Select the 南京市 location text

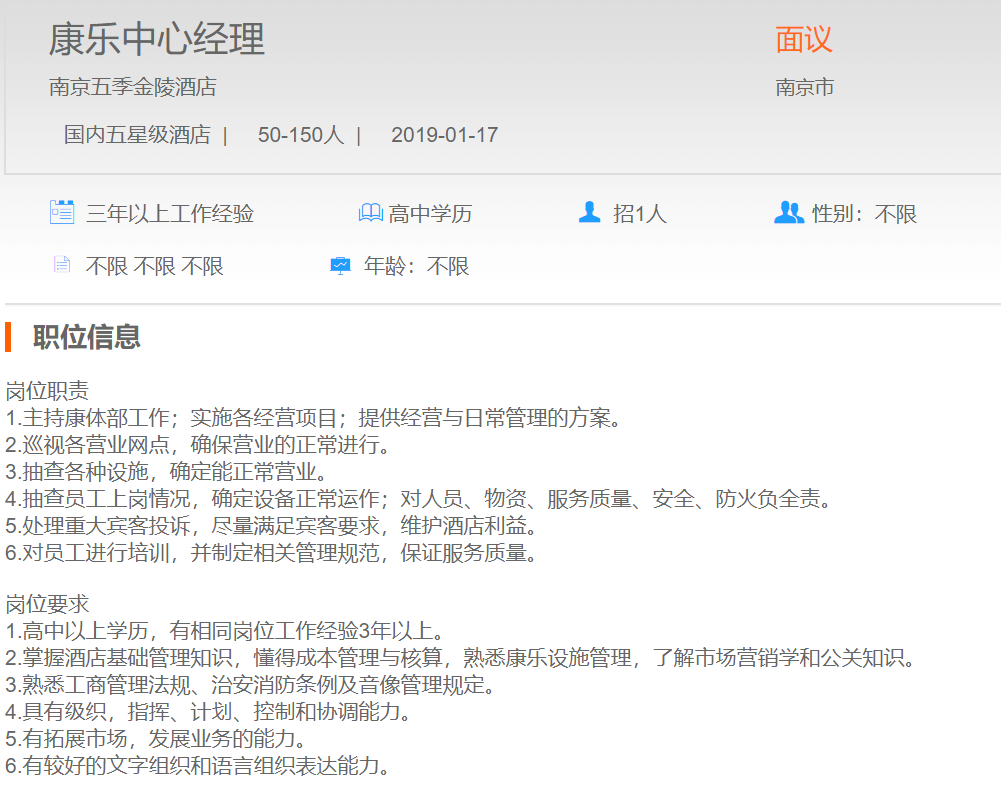click(804, 87)
